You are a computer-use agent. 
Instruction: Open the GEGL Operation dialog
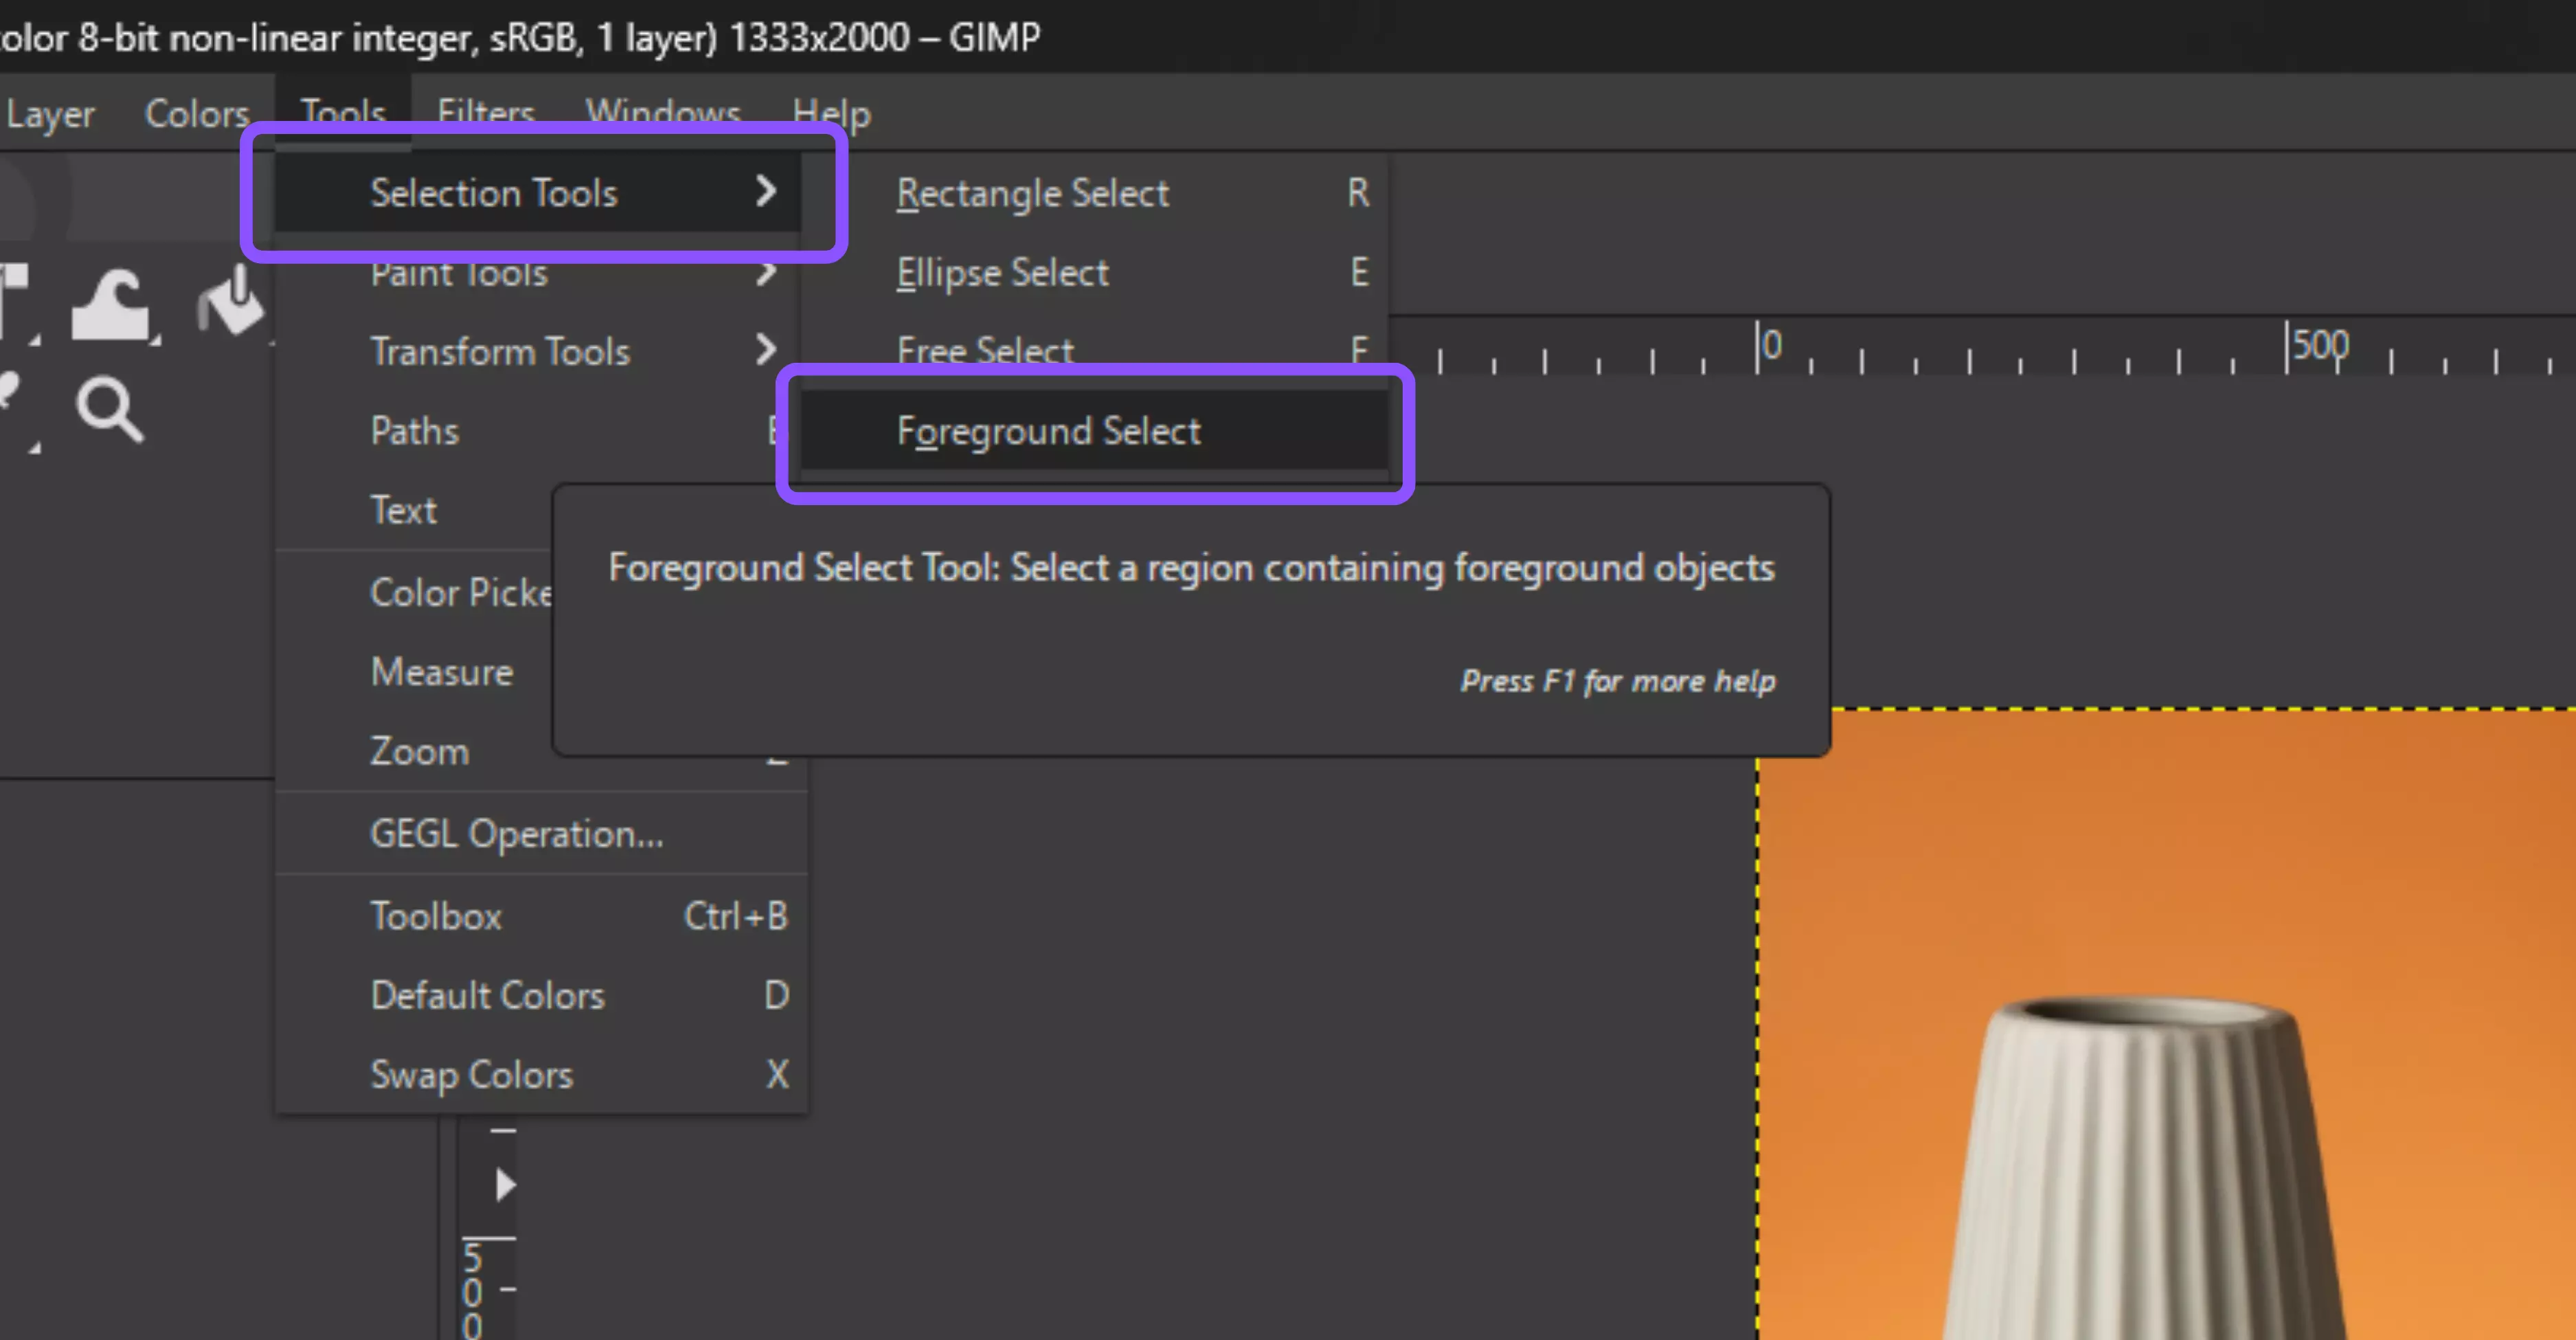pyautogui.click(x=518, y=832)
